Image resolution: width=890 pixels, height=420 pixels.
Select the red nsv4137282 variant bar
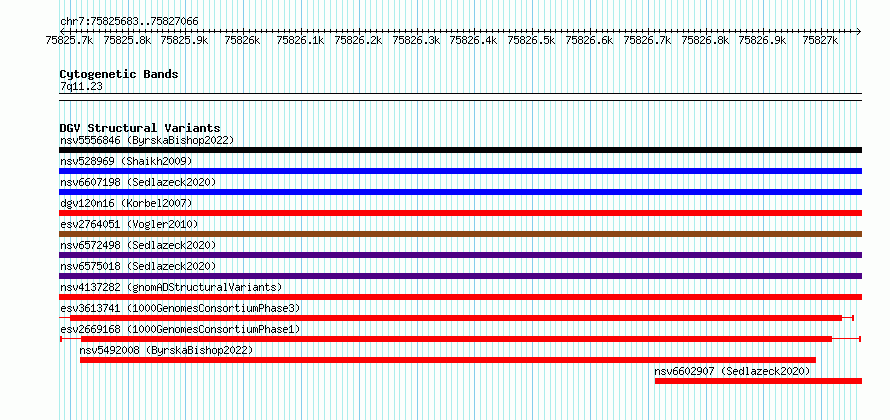coord(460,297)
